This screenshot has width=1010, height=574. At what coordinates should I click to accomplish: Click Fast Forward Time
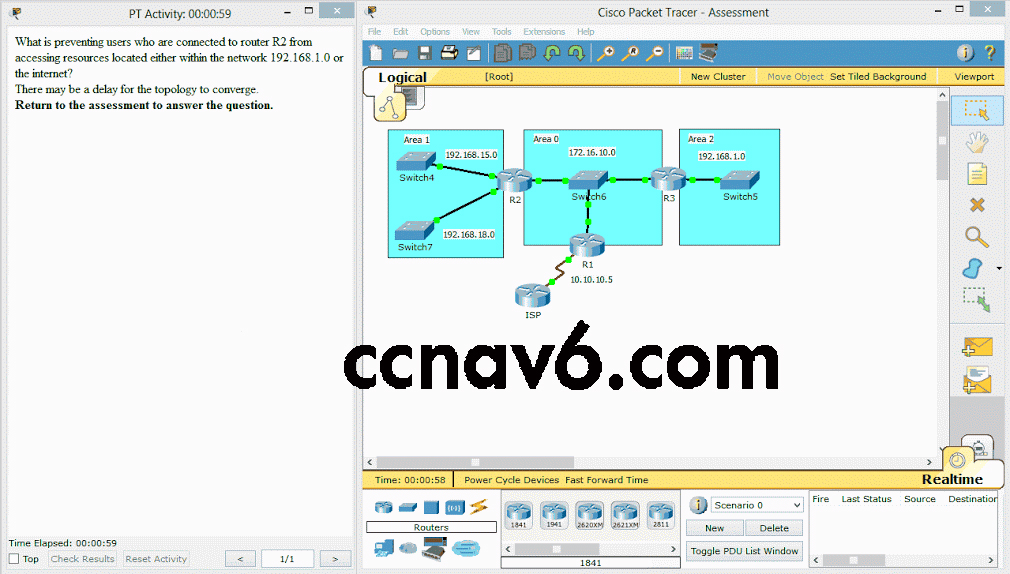click(607, 480)
